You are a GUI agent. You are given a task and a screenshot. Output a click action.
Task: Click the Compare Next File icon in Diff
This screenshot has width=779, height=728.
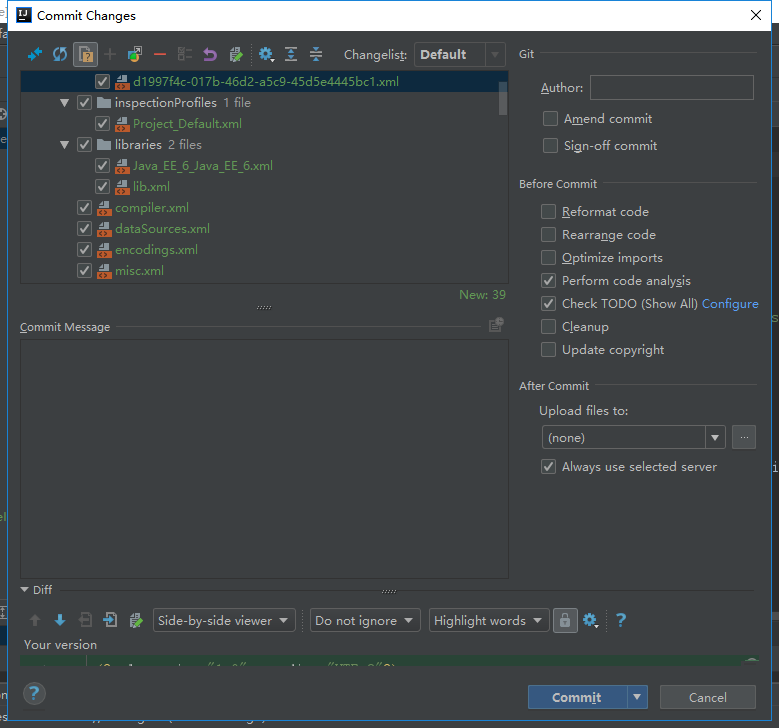pyautogui.click(x=110, y=620)
